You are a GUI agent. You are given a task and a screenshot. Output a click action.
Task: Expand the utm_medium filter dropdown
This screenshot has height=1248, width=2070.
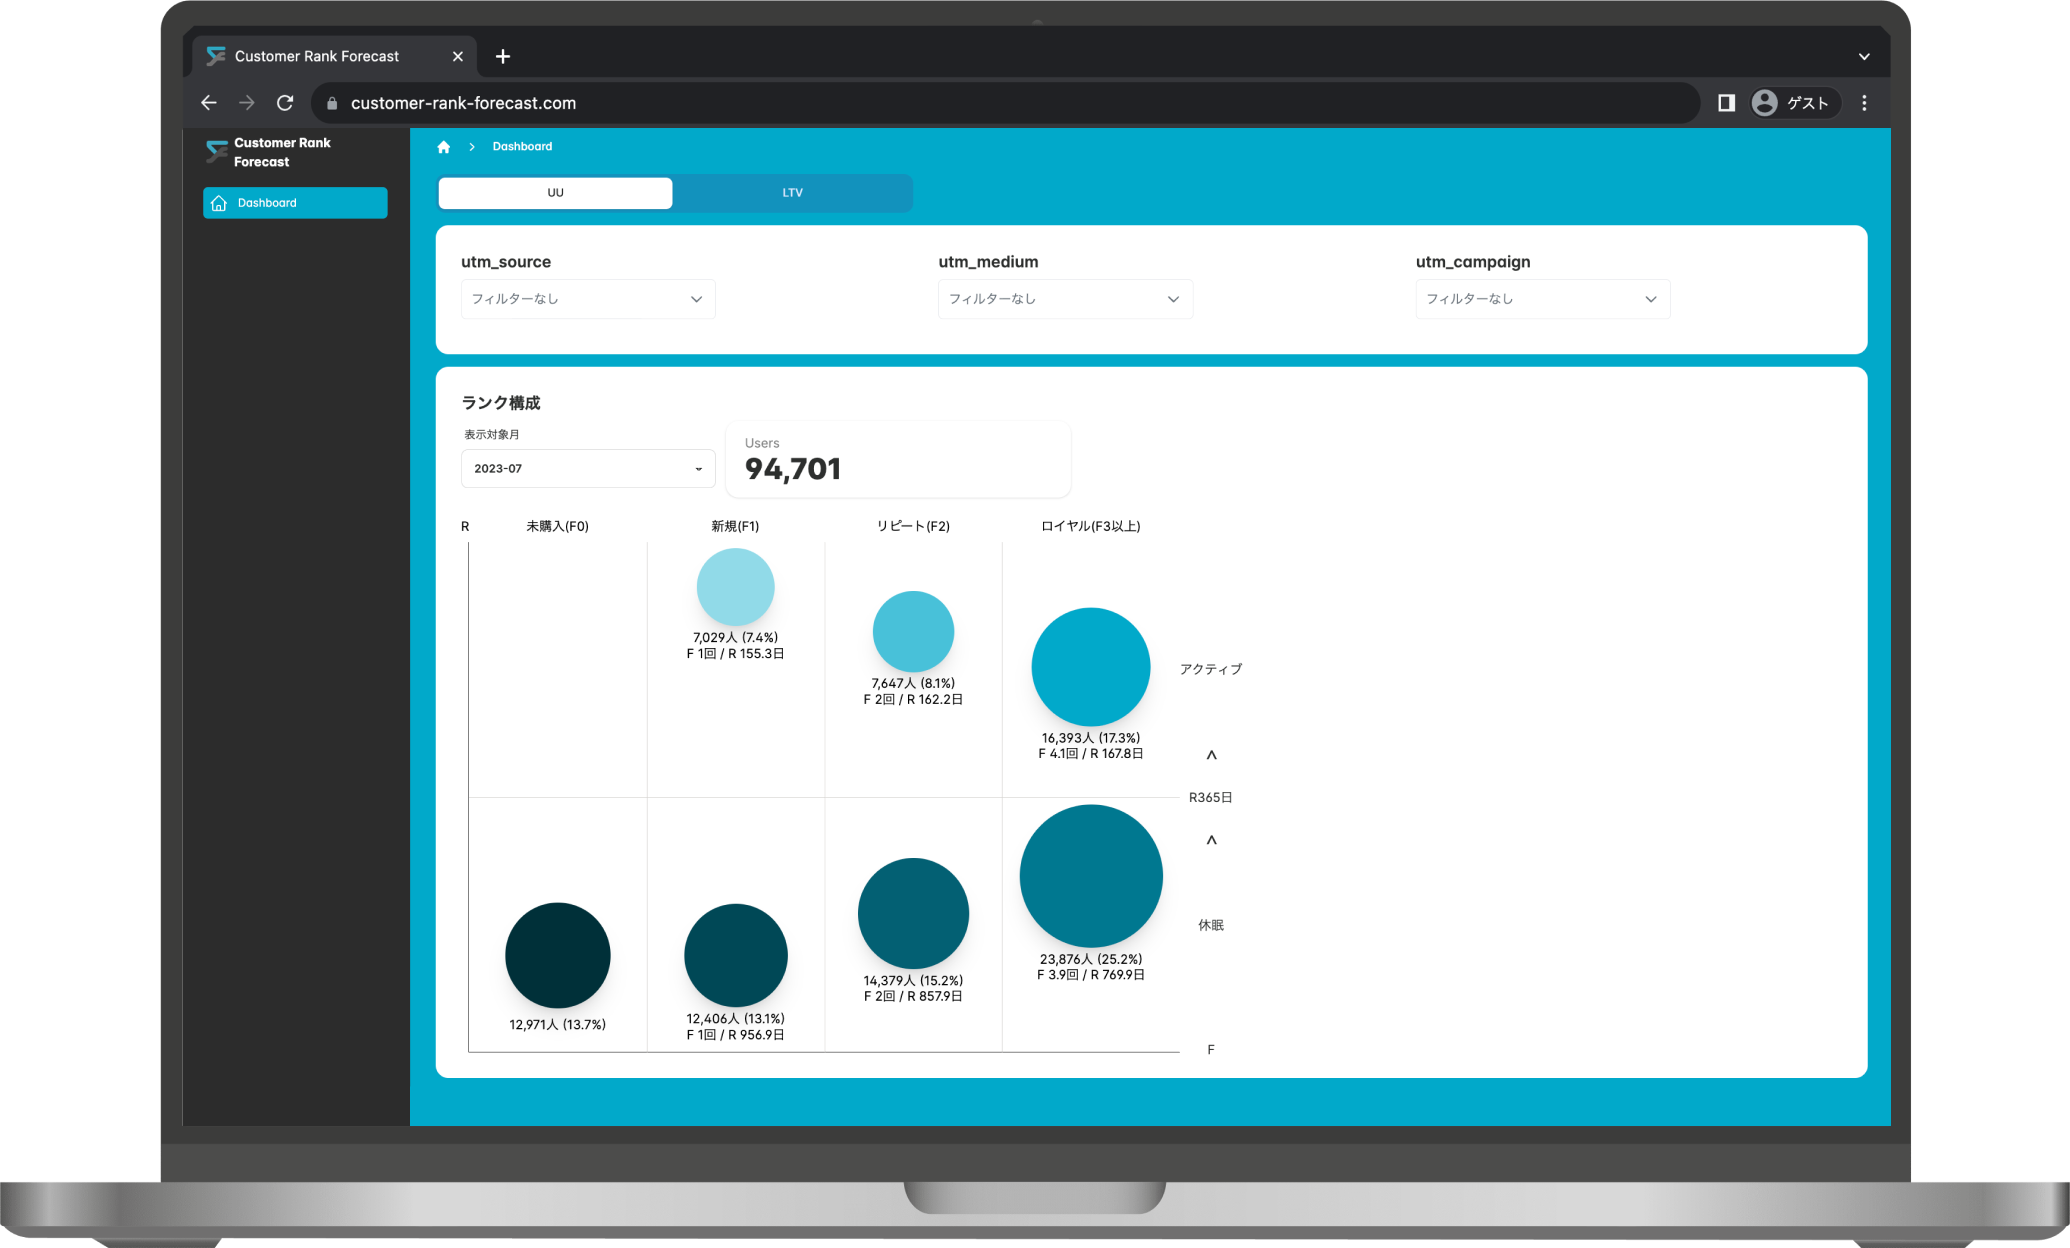[x=1065, y=299]
